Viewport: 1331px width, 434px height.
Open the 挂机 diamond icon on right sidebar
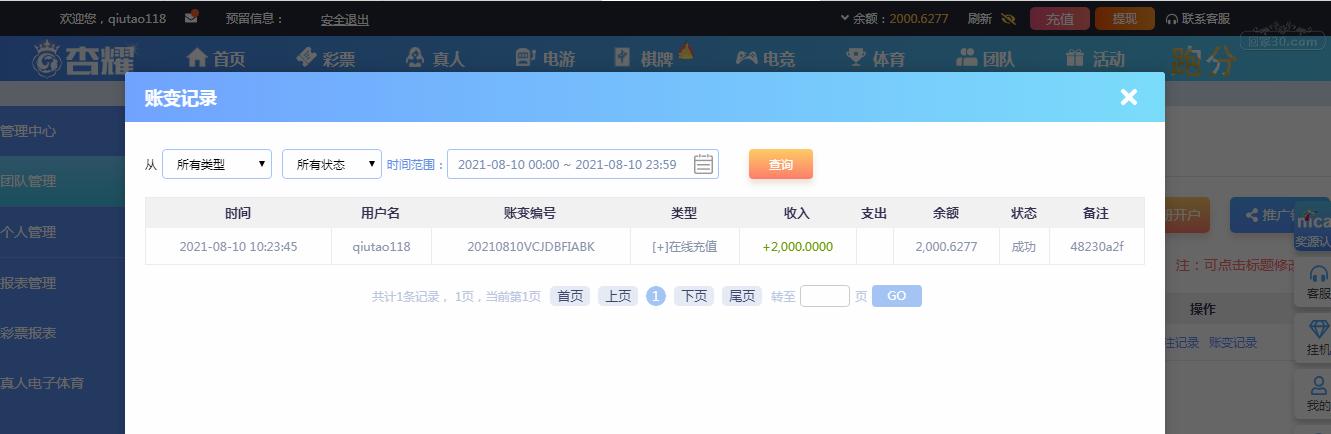1318,330
